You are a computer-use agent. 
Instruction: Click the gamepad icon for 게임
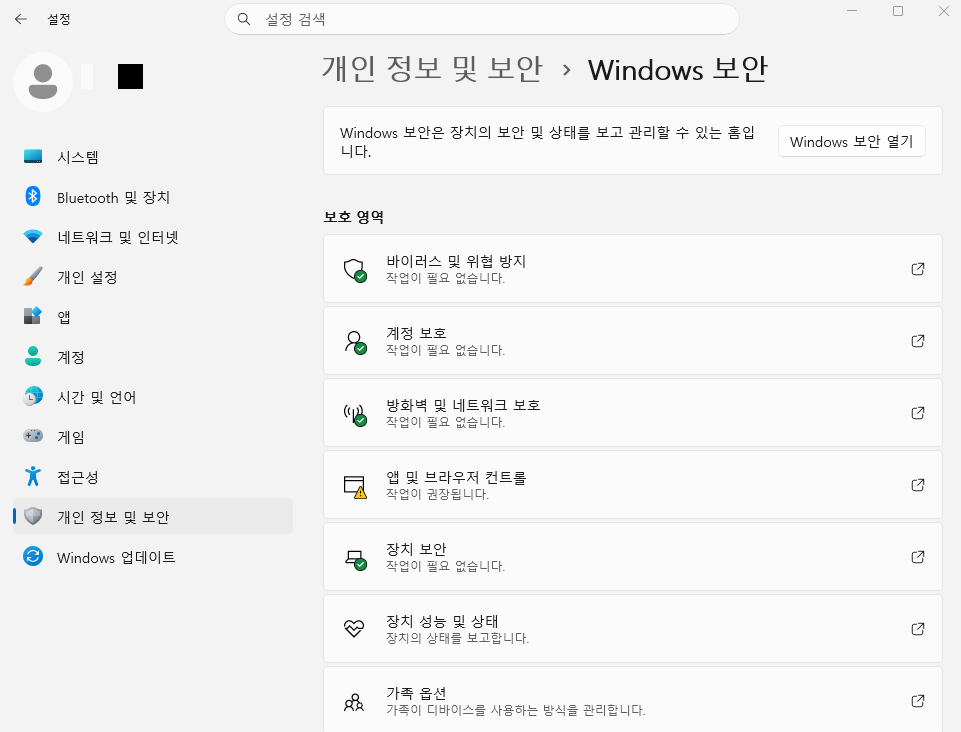point(33,436)
